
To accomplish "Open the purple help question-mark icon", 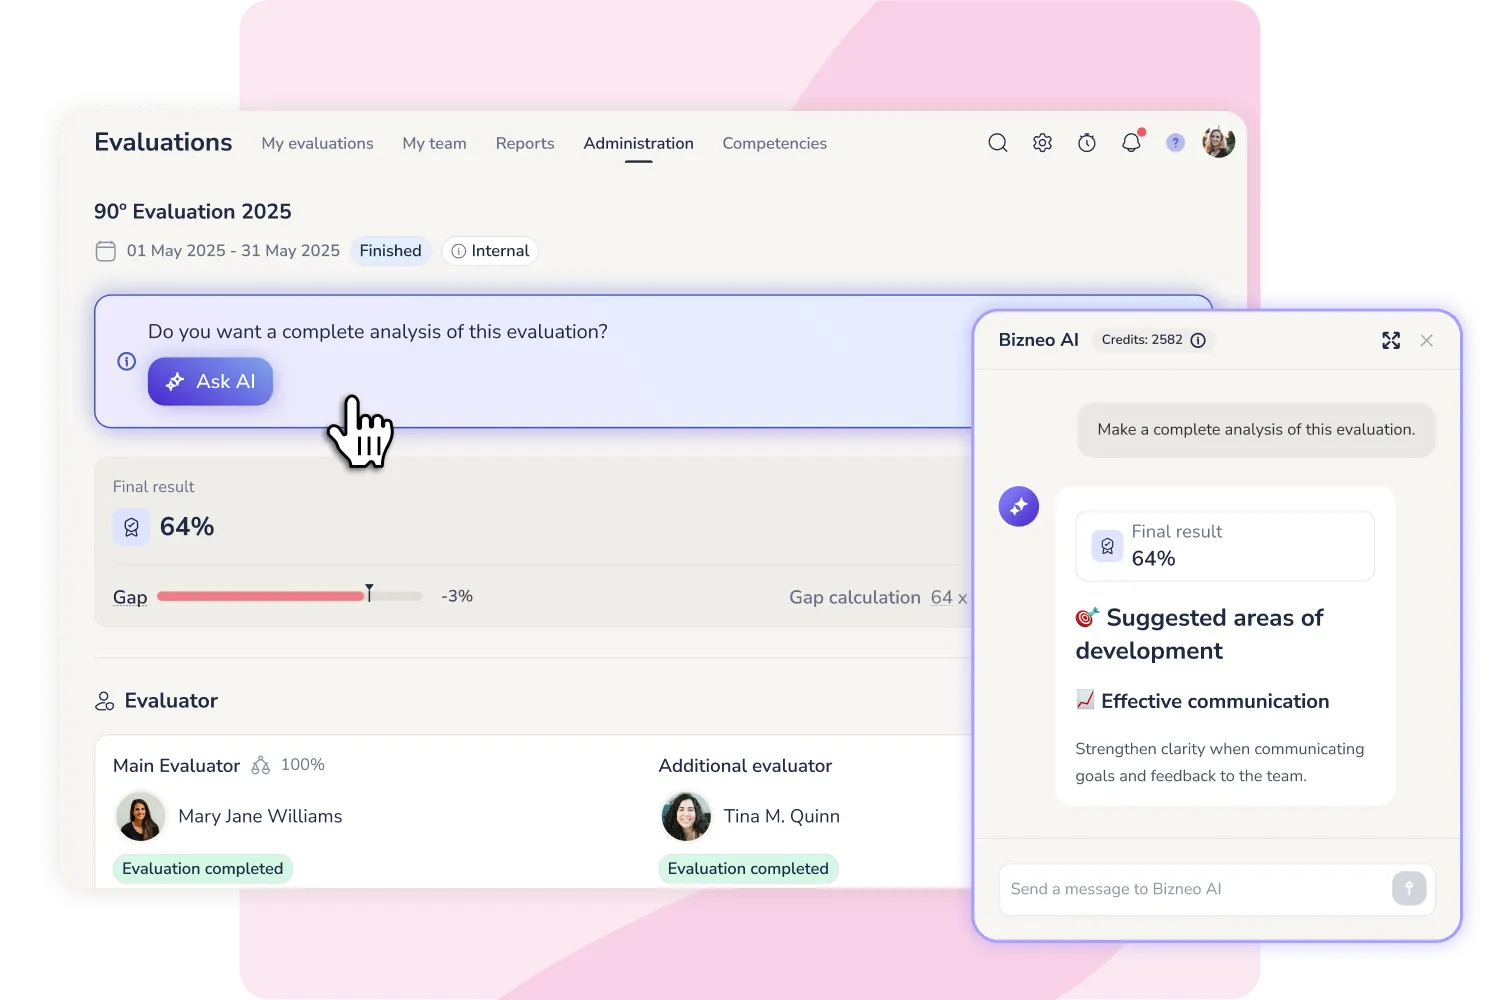I will pos(1176,143).
